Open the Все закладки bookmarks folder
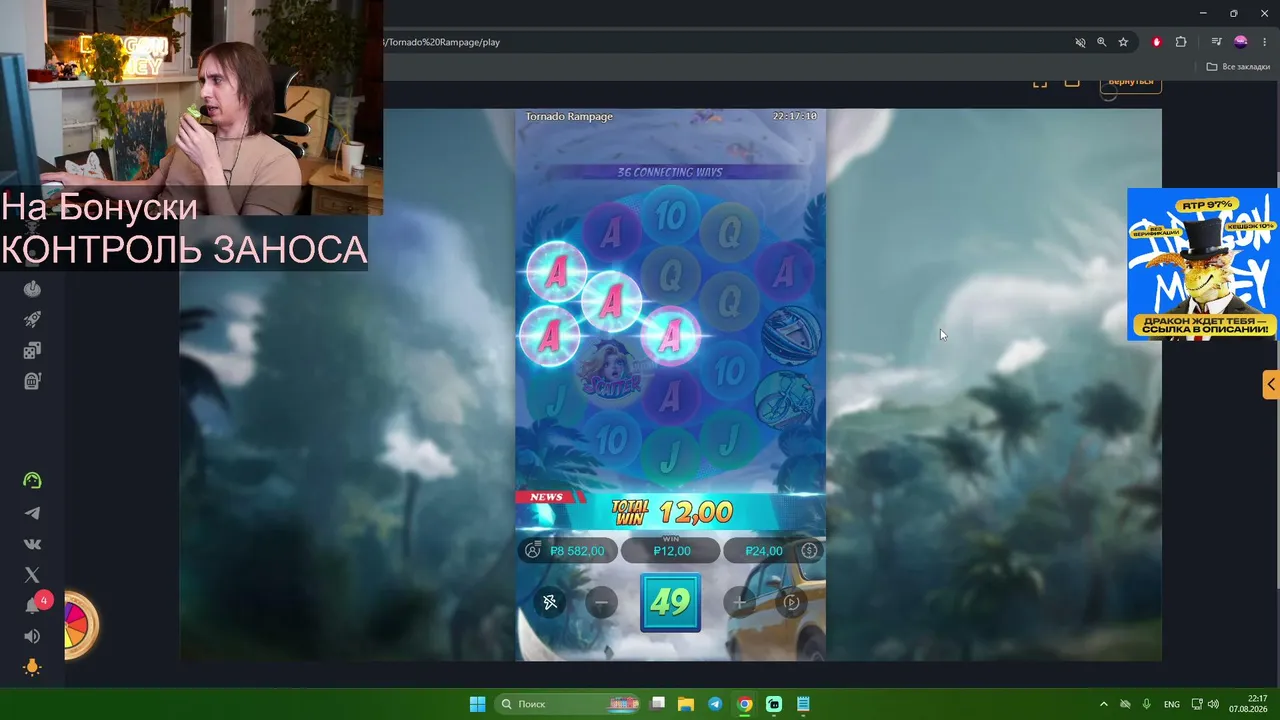This screenshot has height=720, width=1280. (x=1238, y=67)
